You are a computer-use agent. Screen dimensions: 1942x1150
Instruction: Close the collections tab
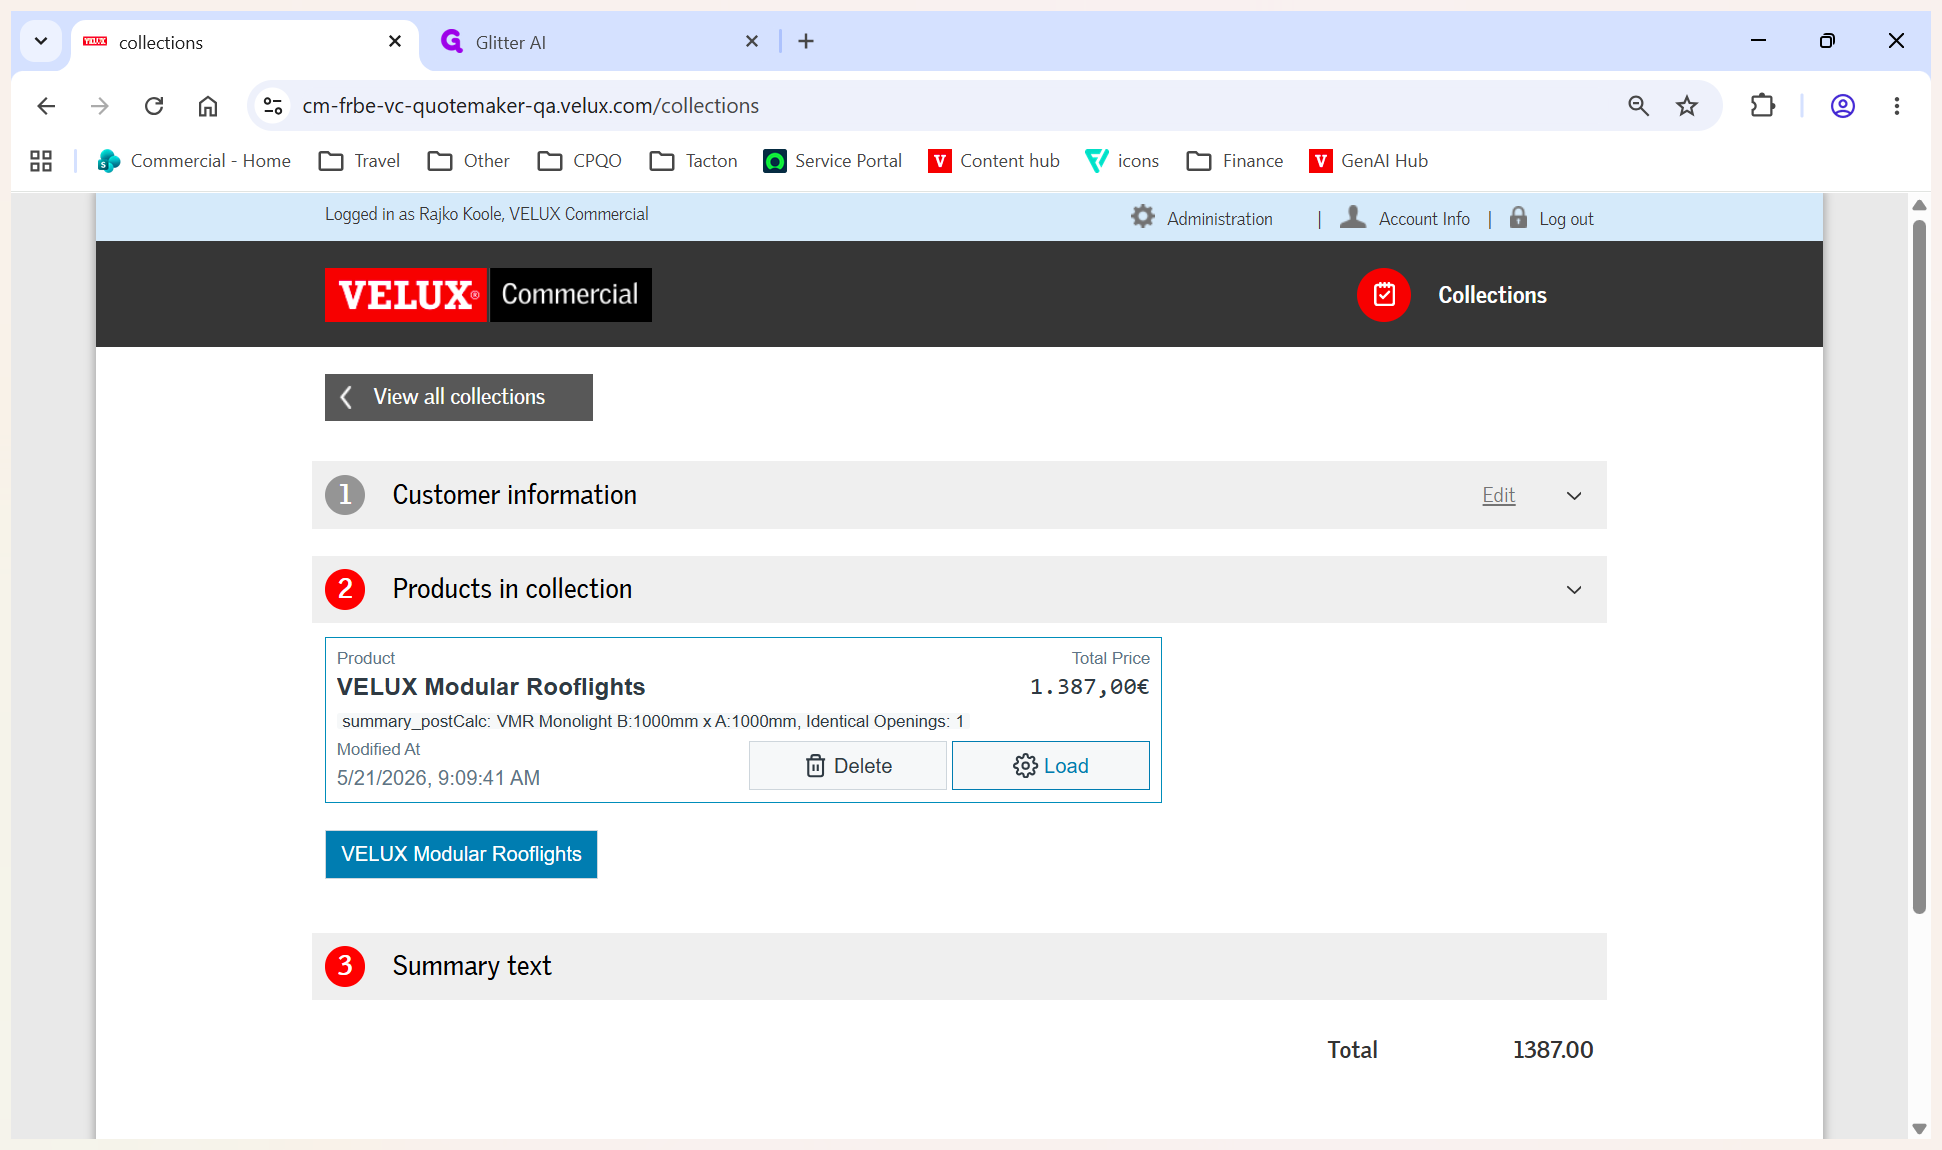pyautogui.click(x=395, y=41)
